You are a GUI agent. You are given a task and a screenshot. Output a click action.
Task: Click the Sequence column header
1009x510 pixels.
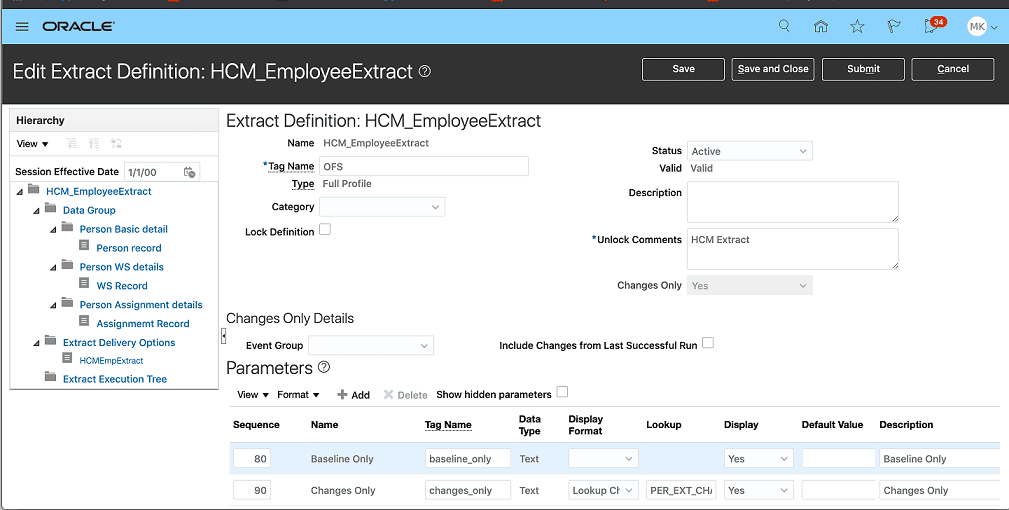pos(256,424)
